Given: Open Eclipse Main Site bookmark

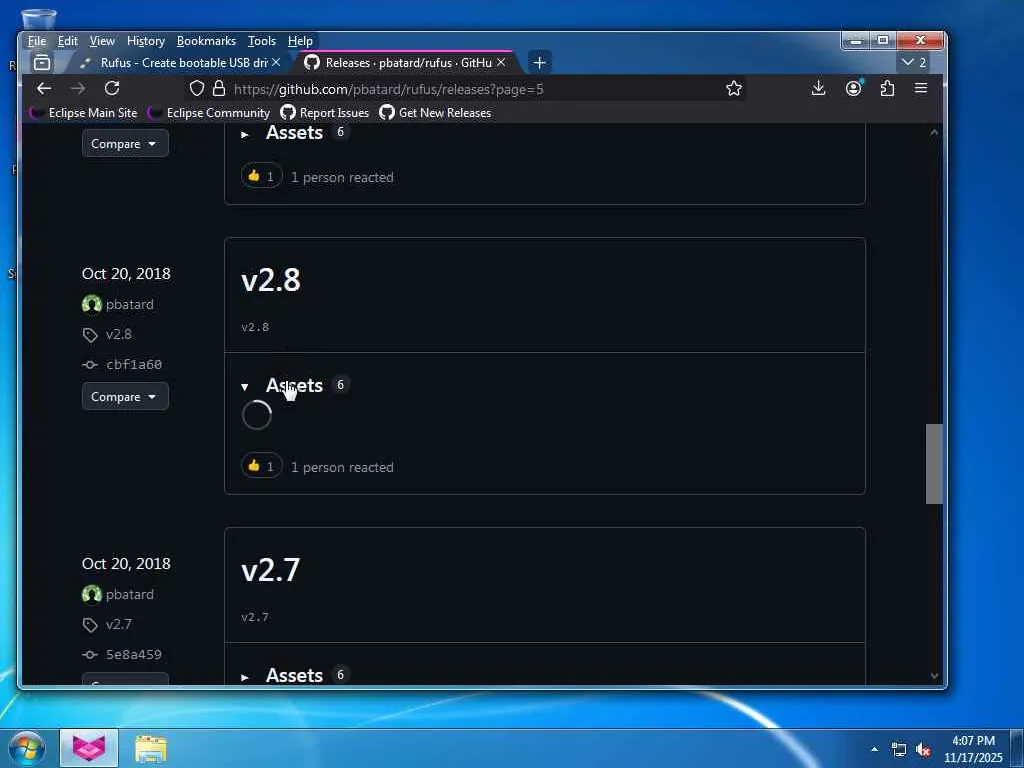Looking at the screenshot, I should pos(84,113).
